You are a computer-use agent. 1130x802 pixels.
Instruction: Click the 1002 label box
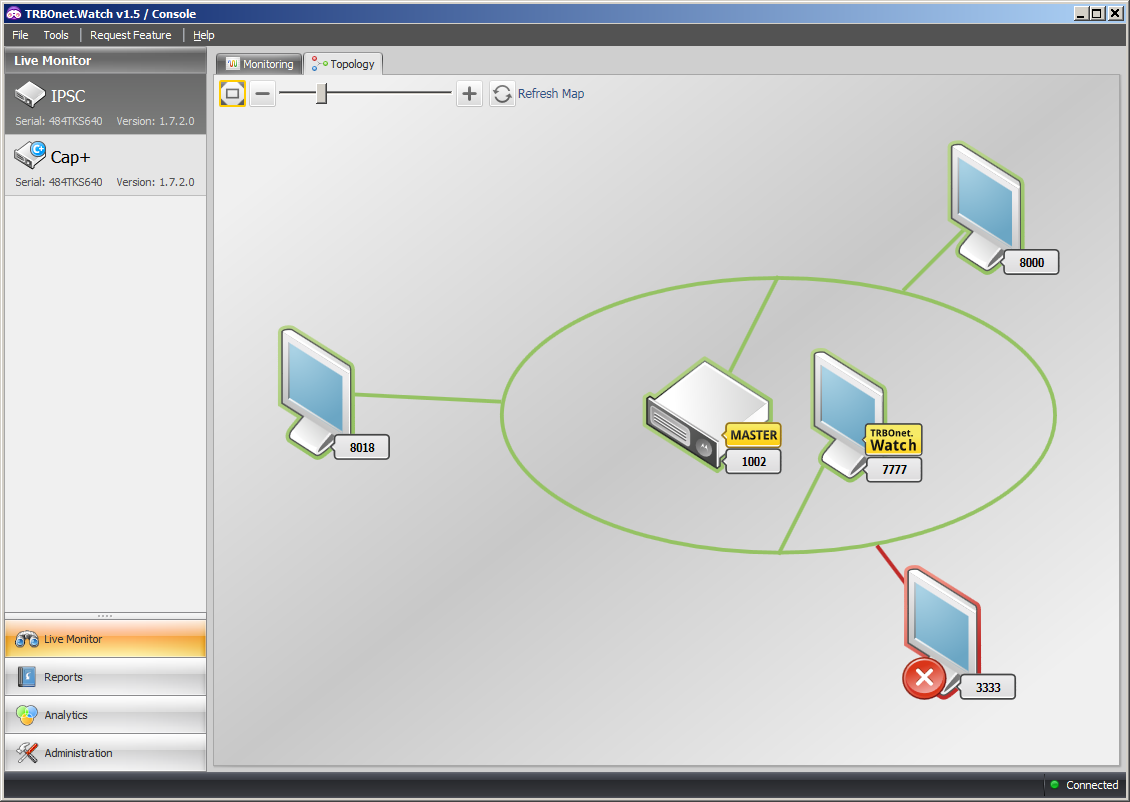click(754, 462)
